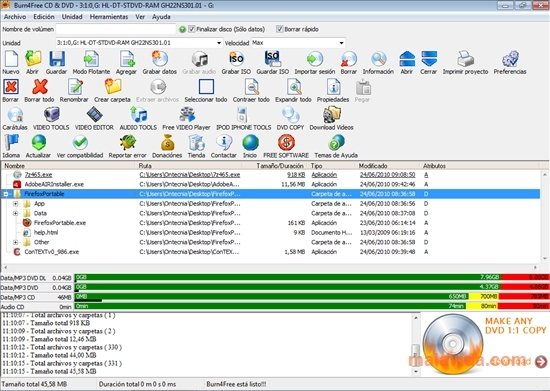Screen dimensions: 550x391
Task: Open the Edición menu
Action: coord(44,17)
